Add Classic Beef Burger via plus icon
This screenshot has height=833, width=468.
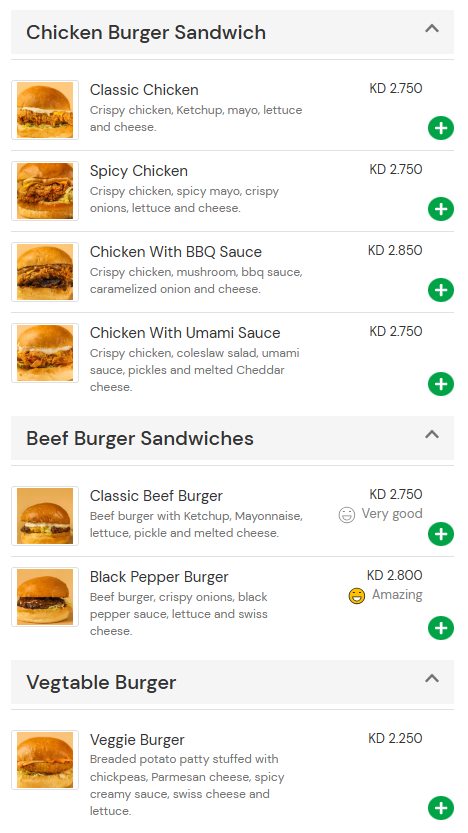(x=441, y=534)
